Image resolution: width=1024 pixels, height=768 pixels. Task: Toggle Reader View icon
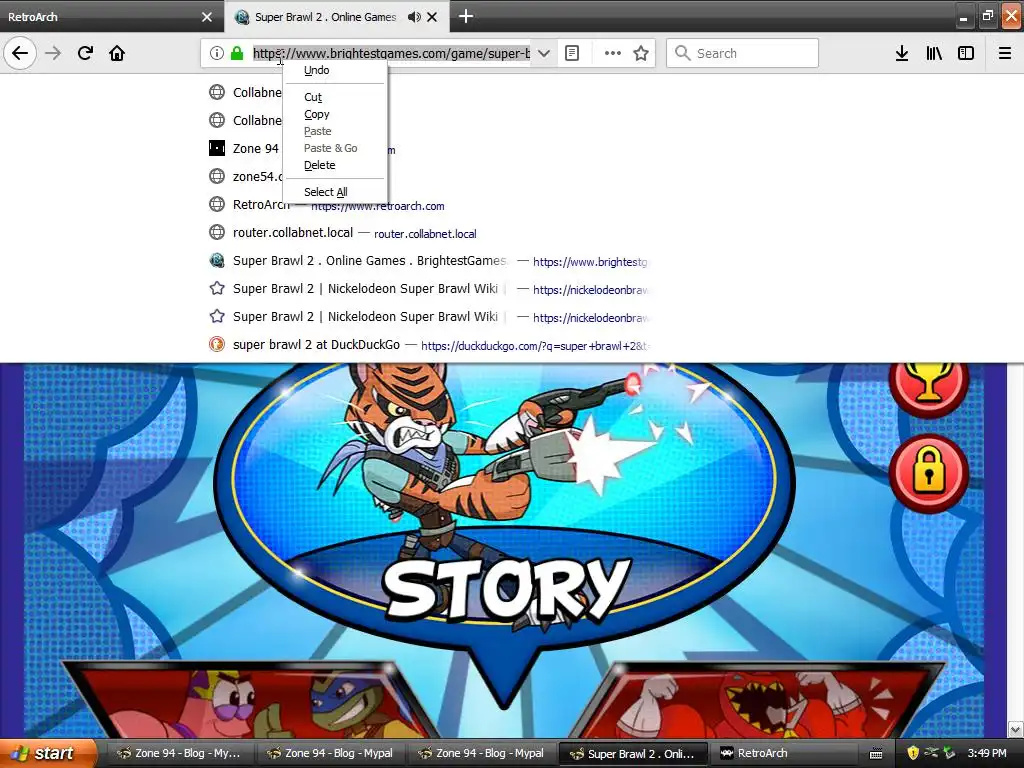click(x=572, y=53)
